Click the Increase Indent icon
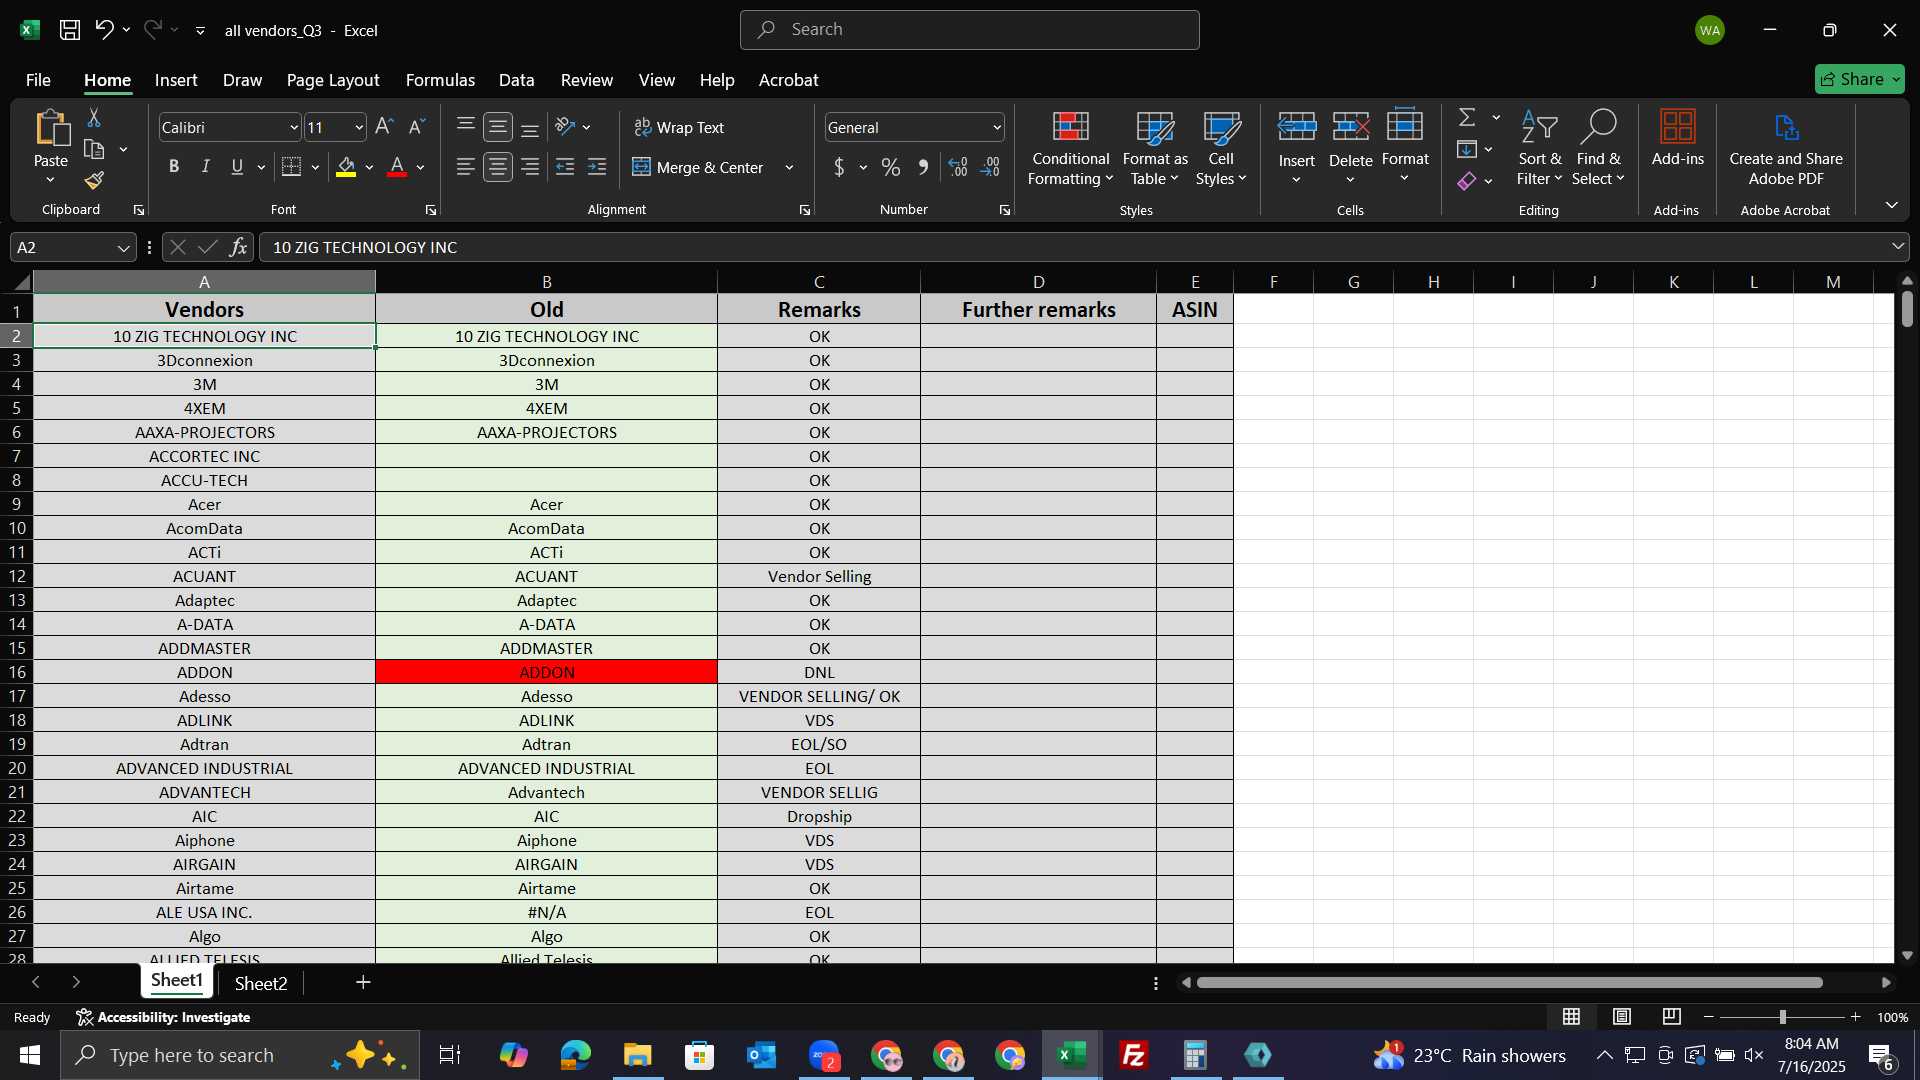 597,167
